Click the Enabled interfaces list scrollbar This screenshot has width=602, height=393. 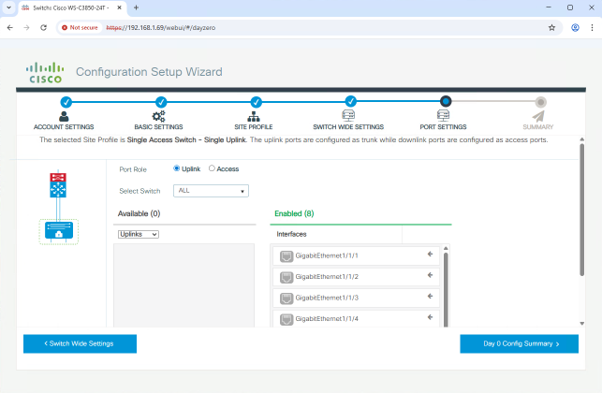tap(446, 290)
